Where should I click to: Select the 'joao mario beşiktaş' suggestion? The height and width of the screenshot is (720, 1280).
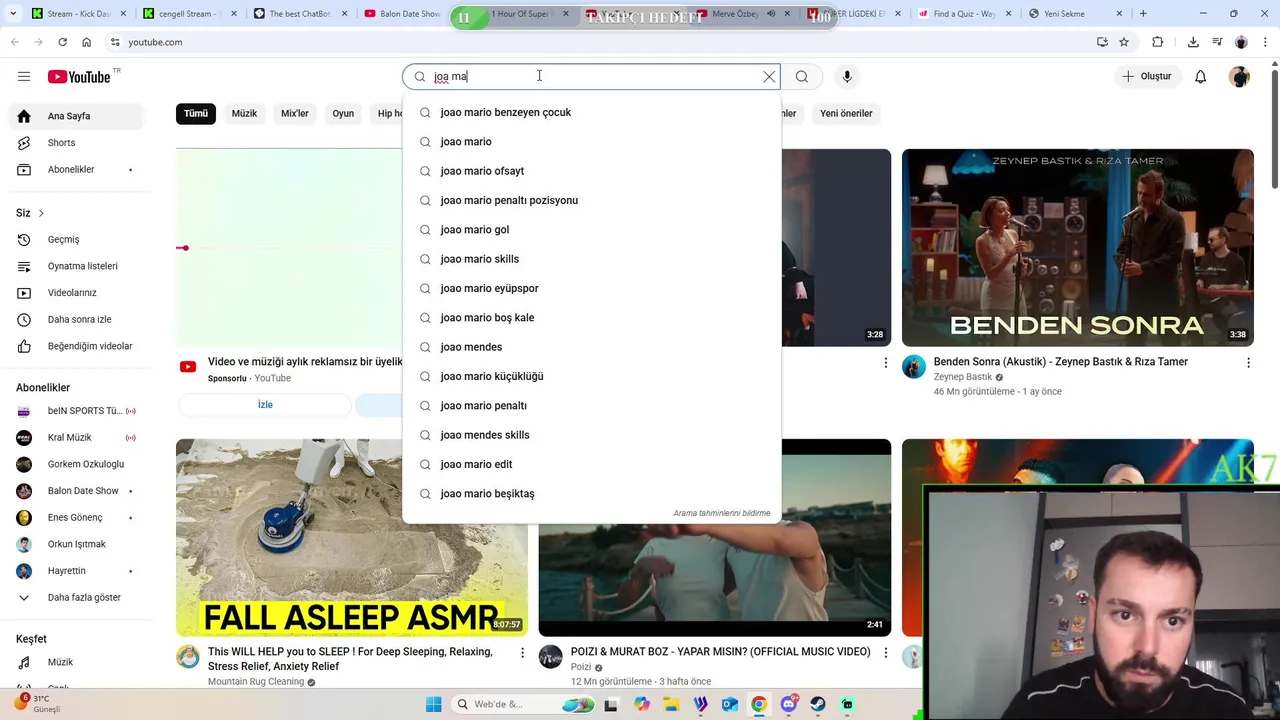point(591,494)
